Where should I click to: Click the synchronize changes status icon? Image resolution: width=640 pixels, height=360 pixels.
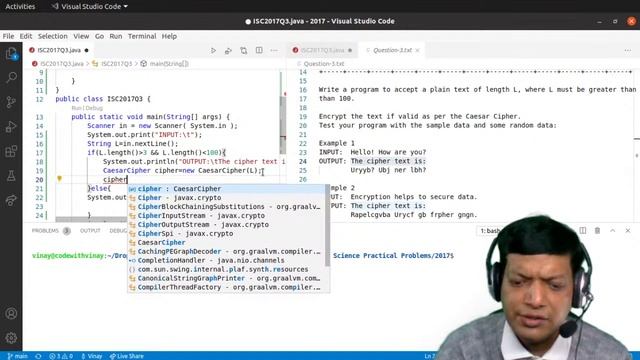tap(38, 356)
